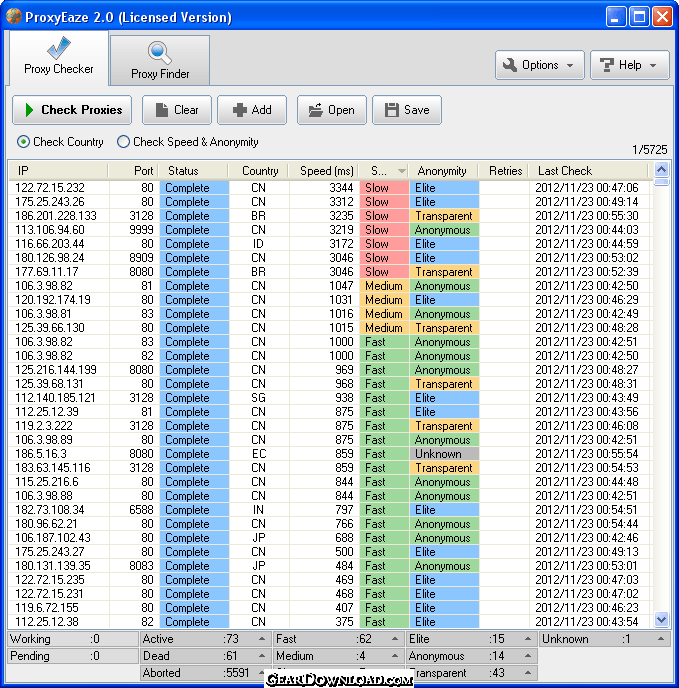Click Medium speed cell of 120.192.174.19
Viewport: 679px width, 688px height.
click(384, 300)
